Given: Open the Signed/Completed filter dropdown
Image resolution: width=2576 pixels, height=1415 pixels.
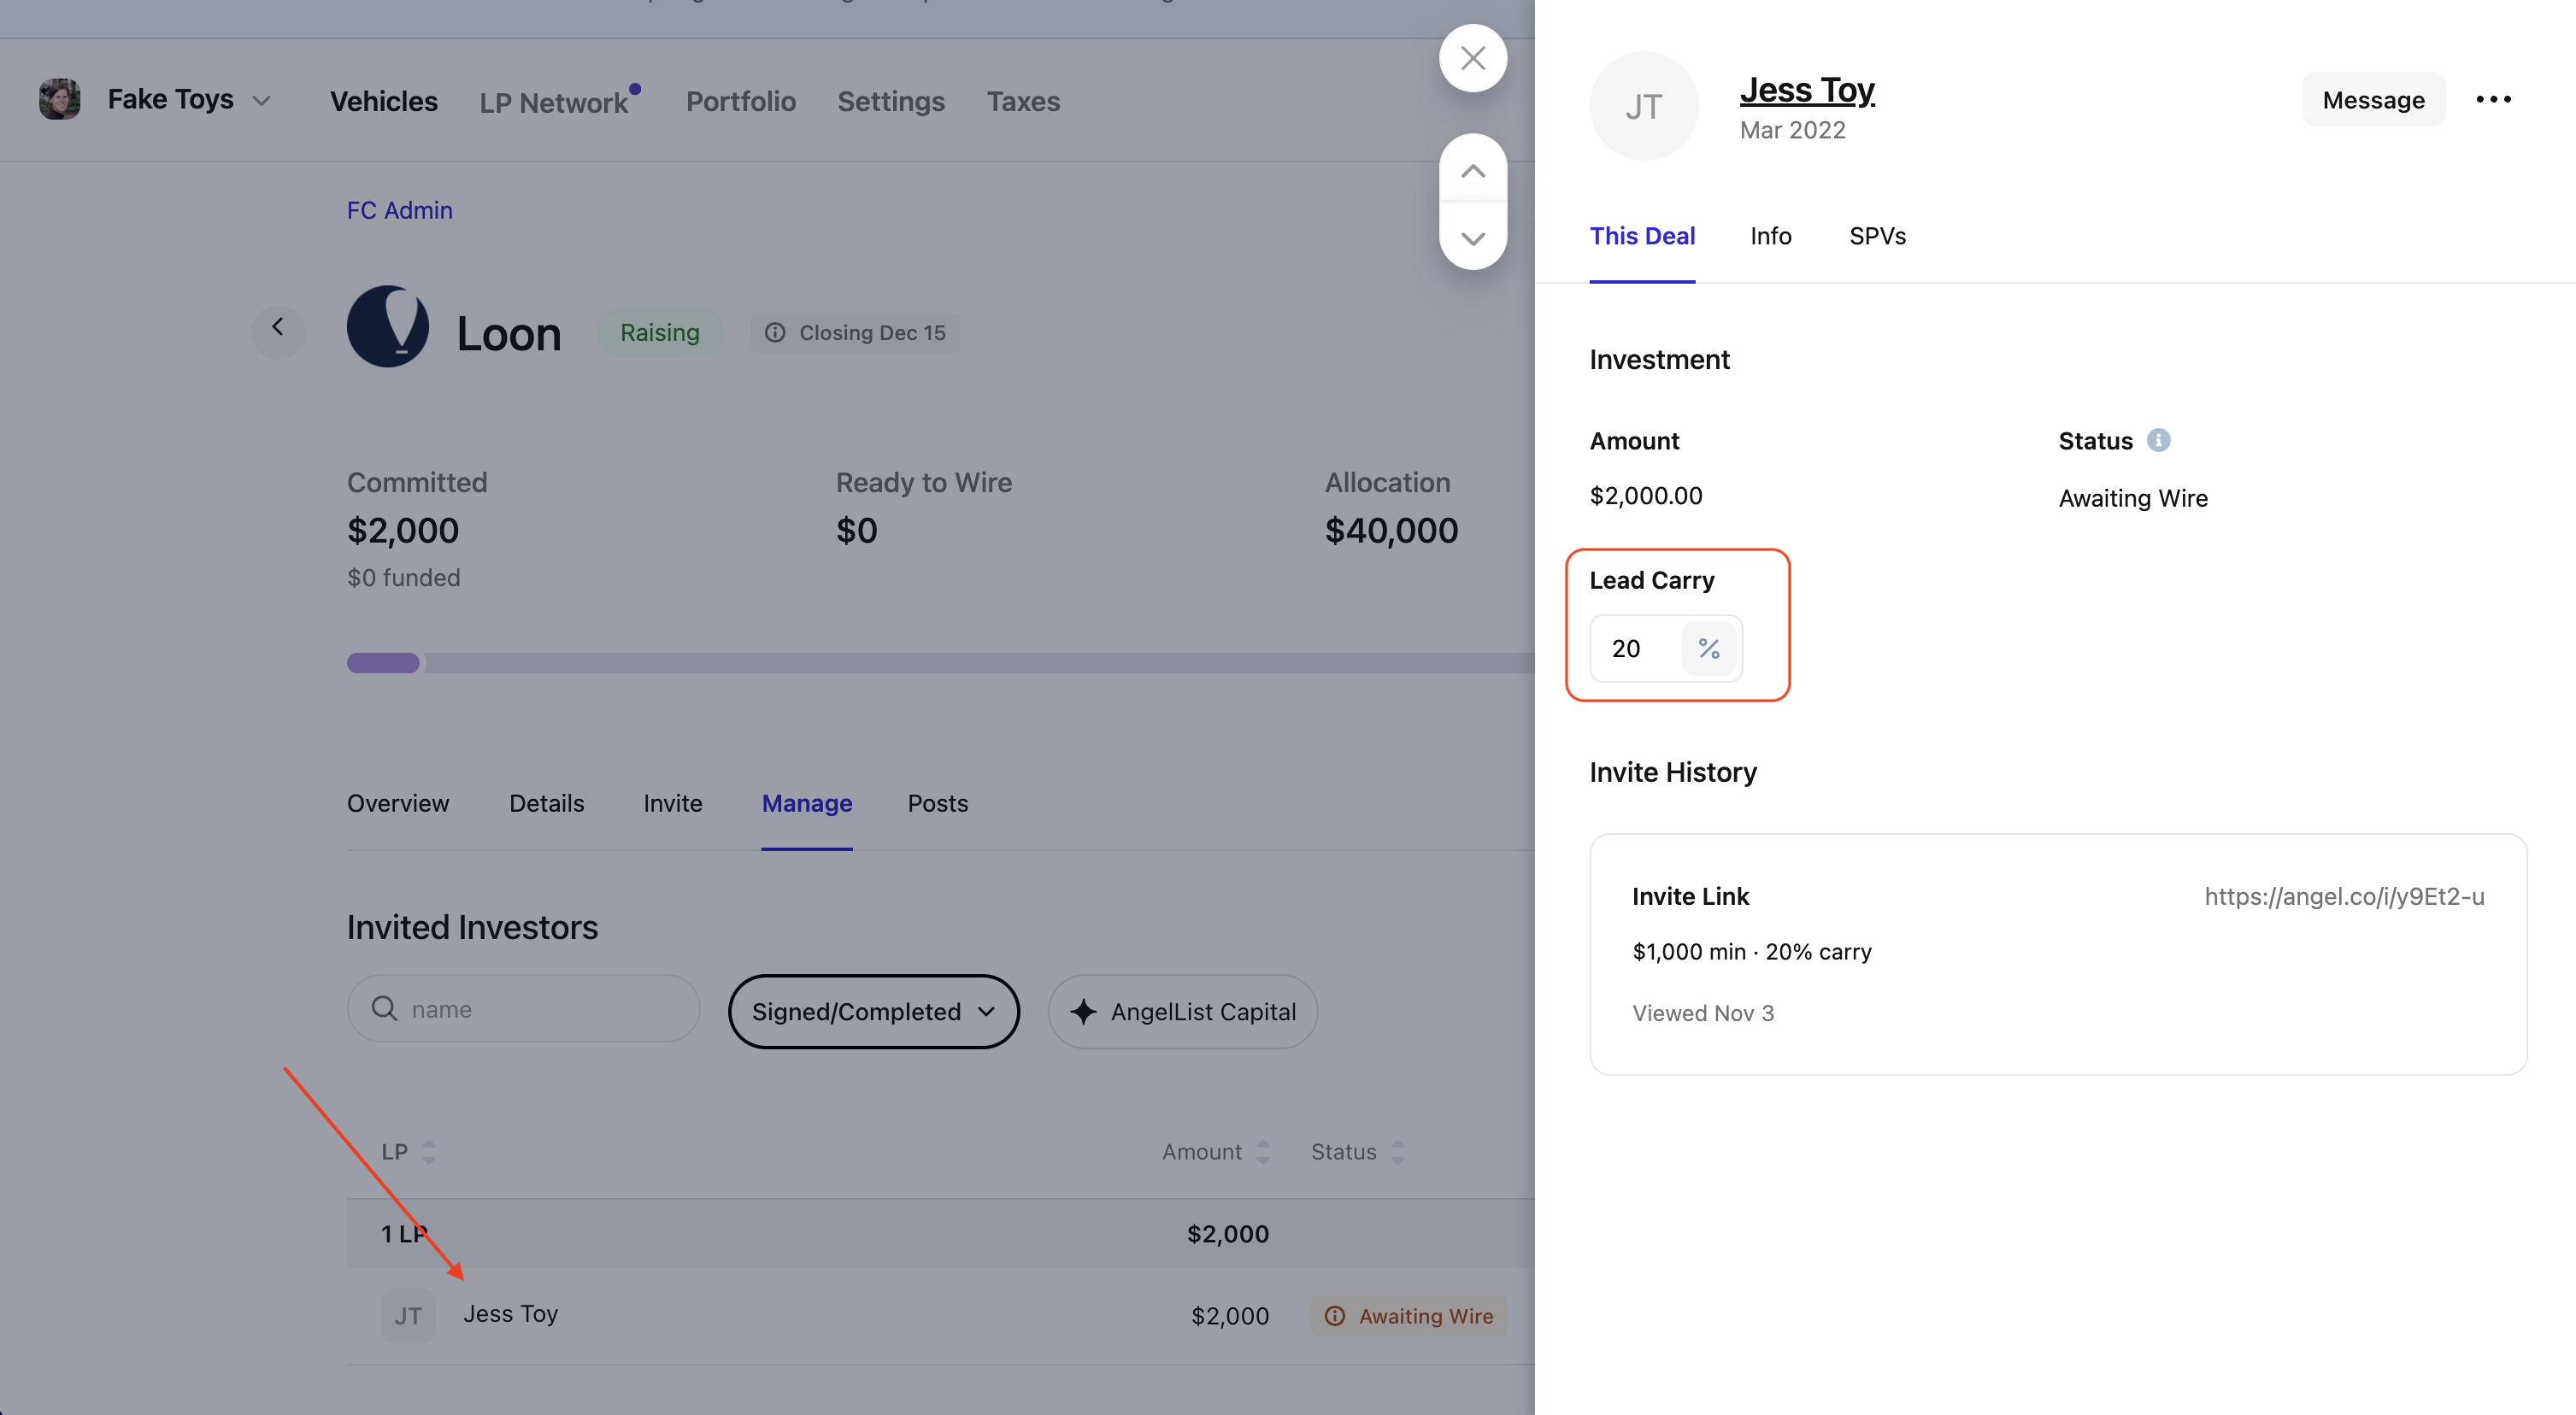Looking at the screenshot, I should tap(873, 1011).
